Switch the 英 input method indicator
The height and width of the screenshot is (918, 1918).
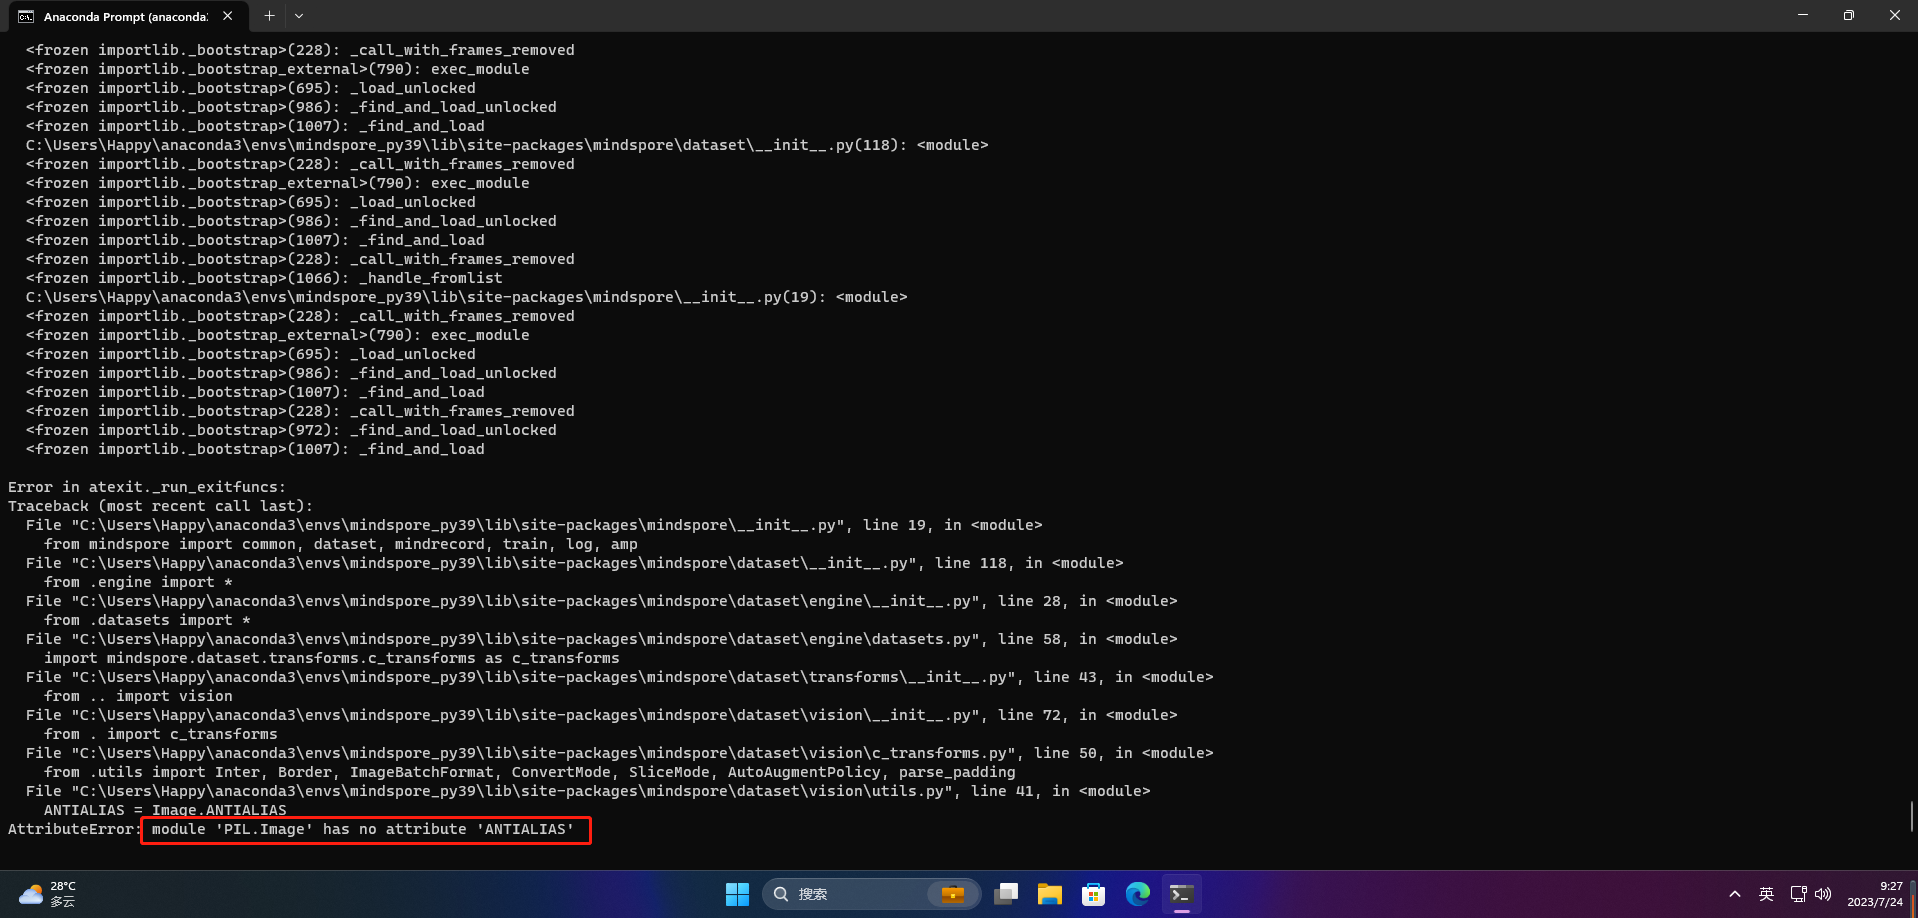point(1767,894)
